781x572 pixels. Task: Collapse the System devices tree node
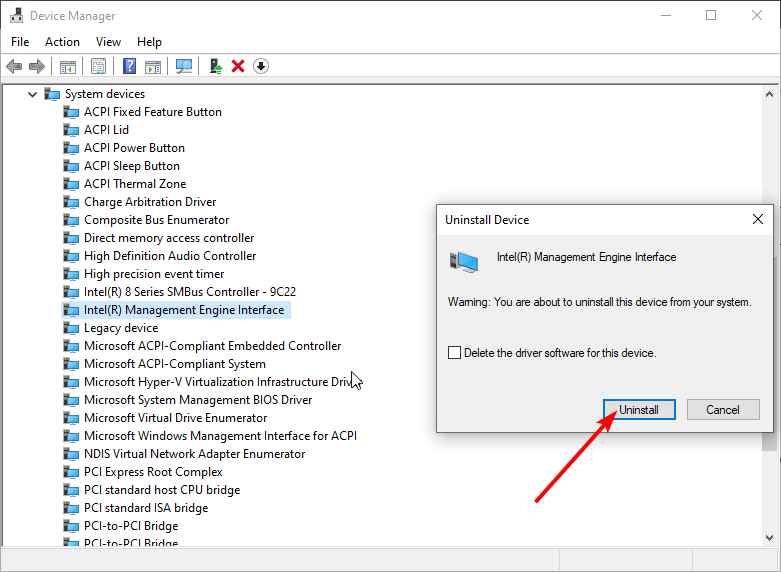pyautogui.click(x=32, y=94)
